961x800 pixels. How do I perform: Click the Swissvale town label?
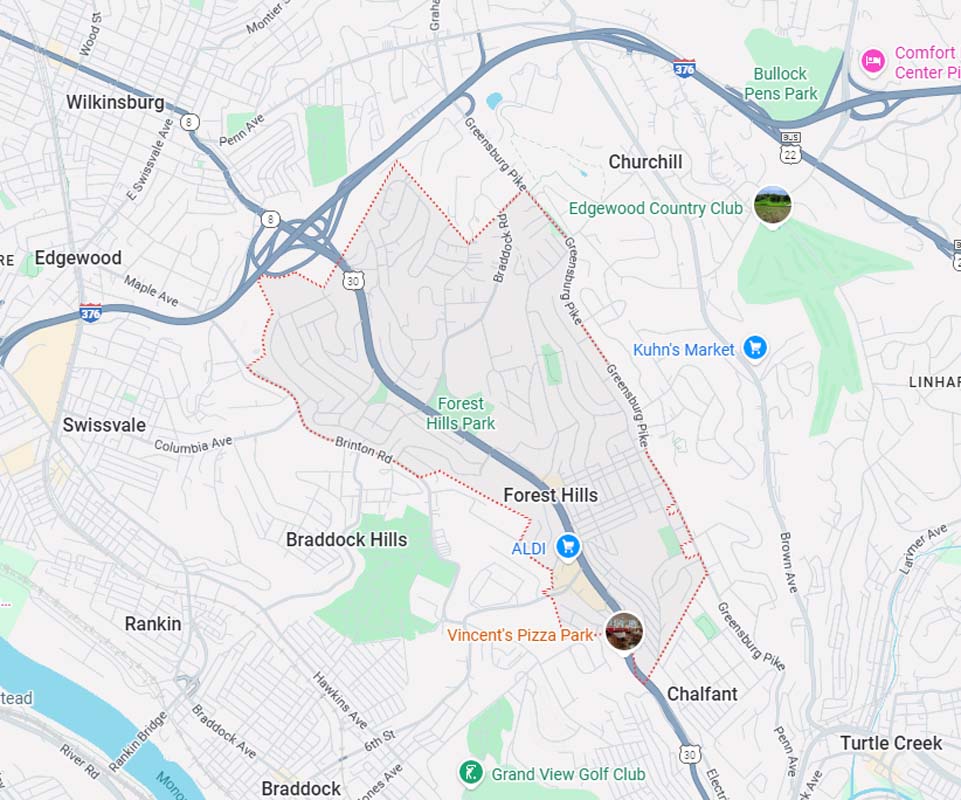[x=104, y=425]
